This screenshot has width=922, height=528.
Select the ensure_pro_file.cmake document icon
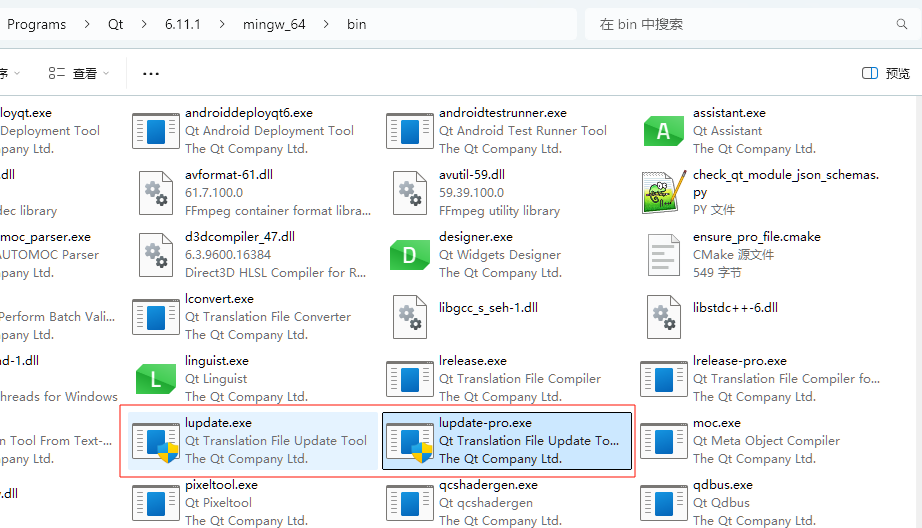point(664,255)
